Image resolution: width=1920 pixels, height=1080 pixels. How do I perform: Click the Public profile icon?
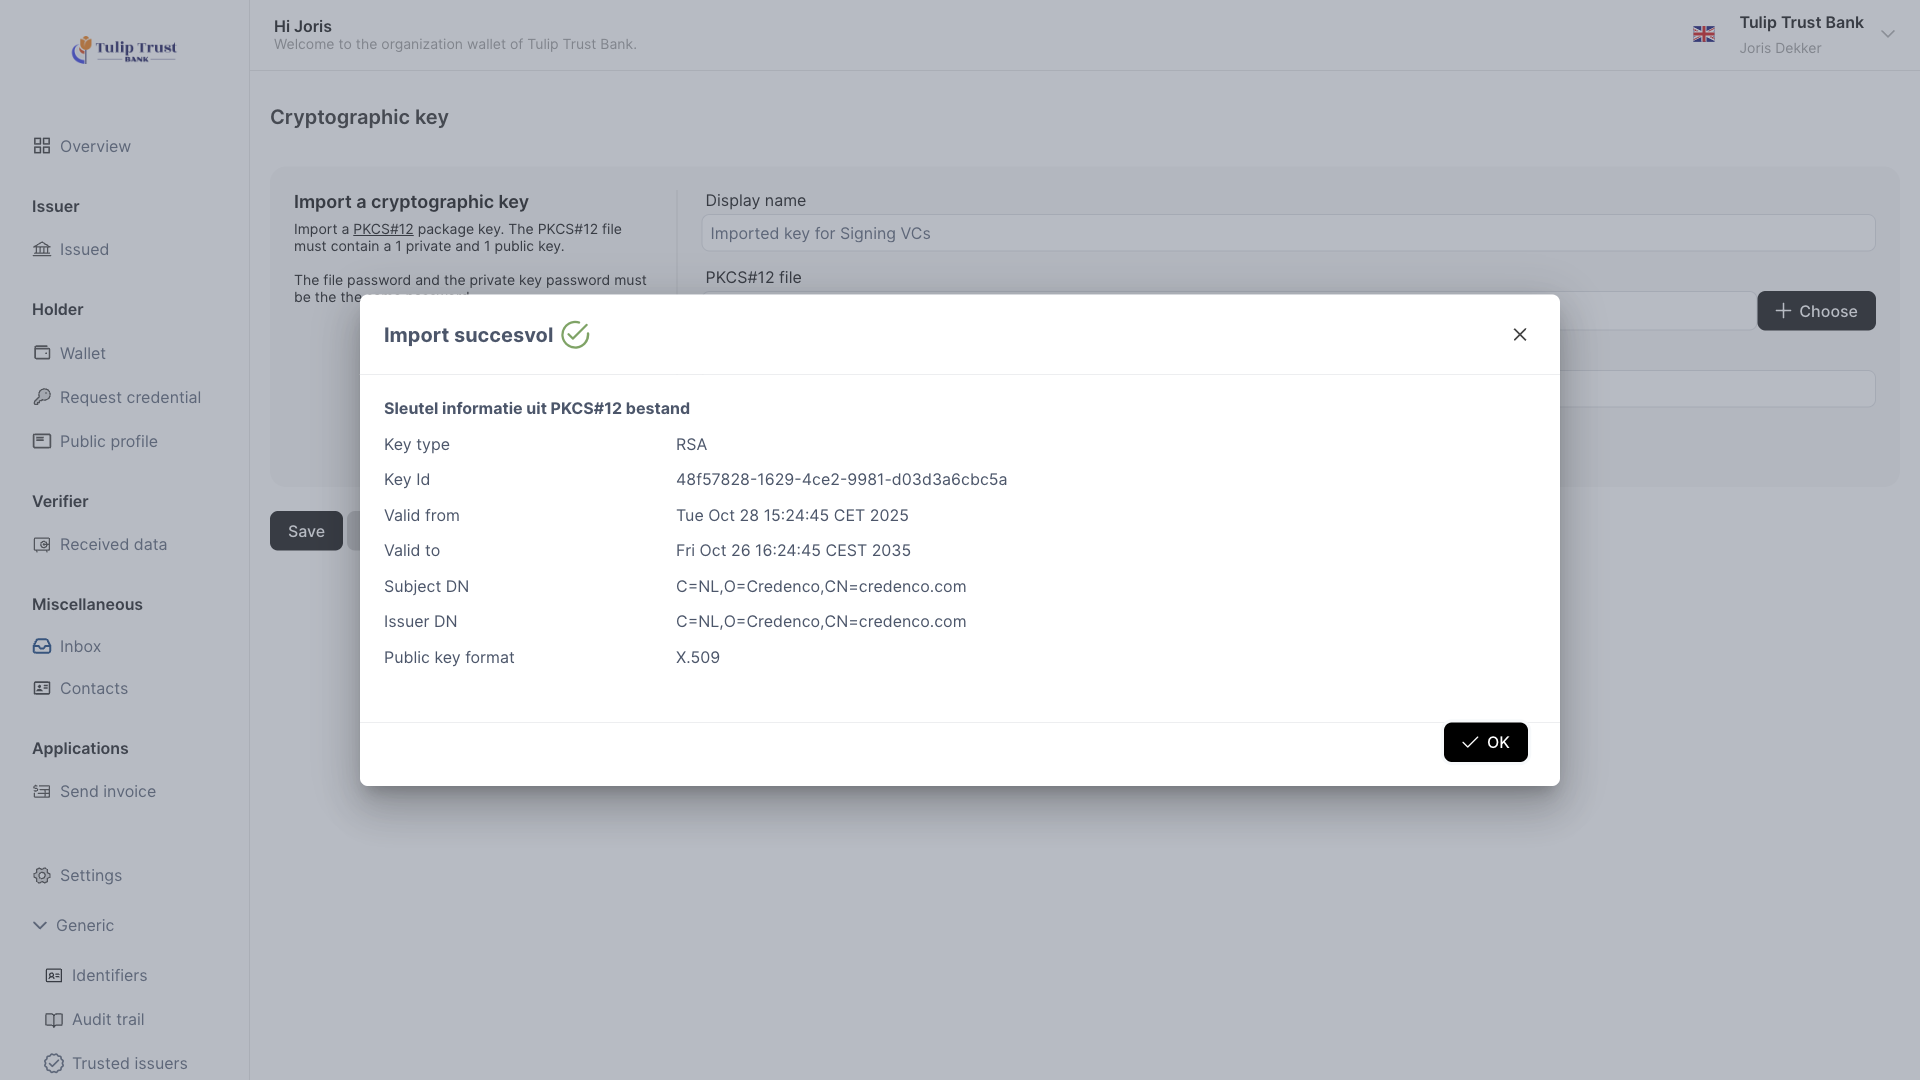click(x=41, y=441)
